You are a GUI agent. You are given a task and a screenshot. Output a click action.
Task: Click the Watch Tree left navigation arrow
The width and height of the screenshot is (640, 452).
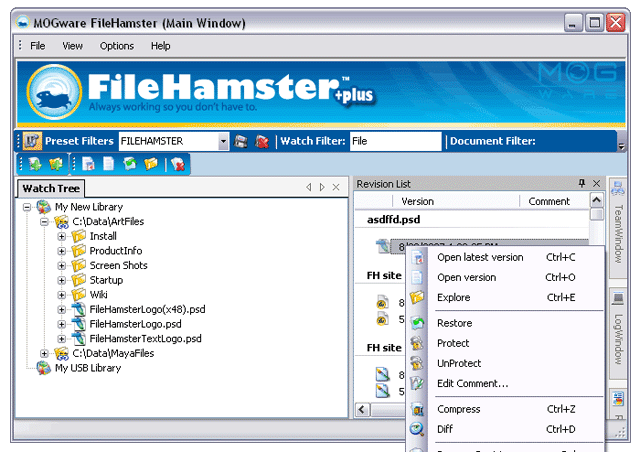click(x=309, y=187)
